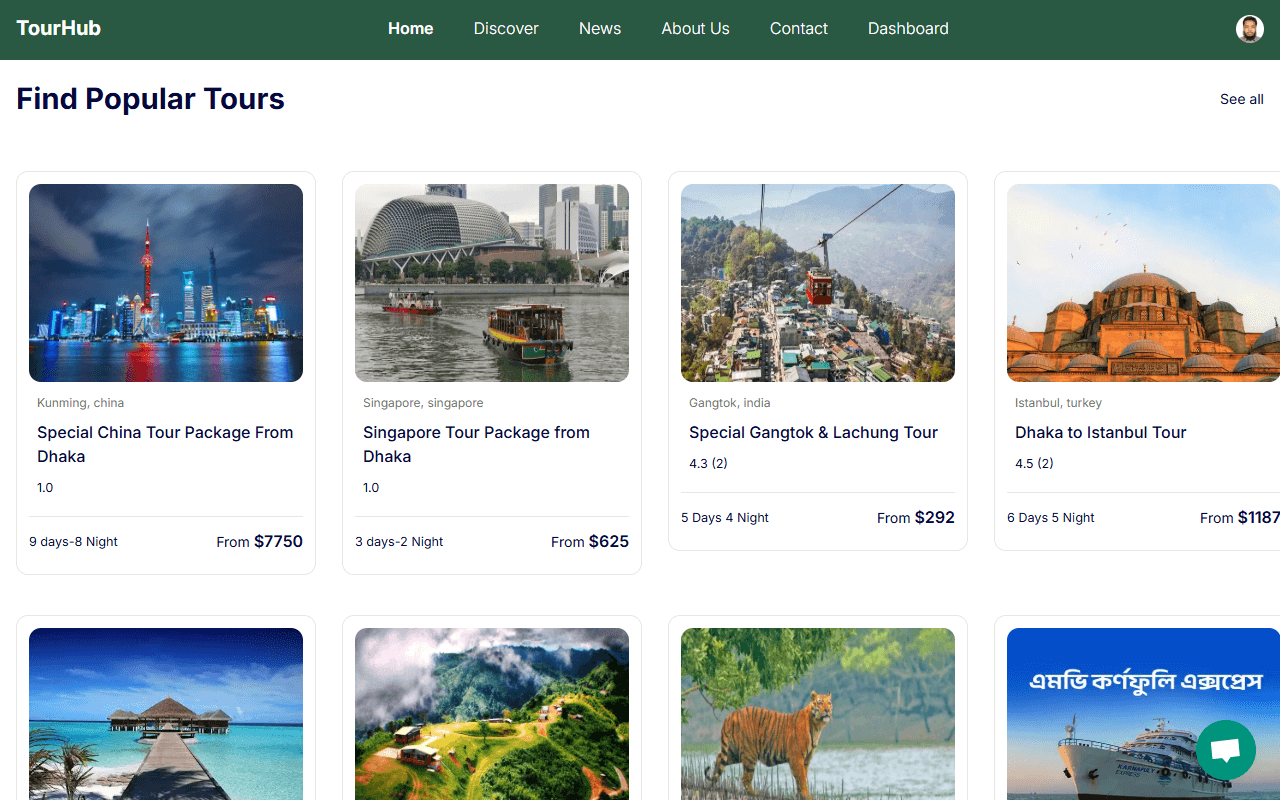This screenshot has height=800, width=1280.
Task: Open the About Us page
Action: pyautogui.click(x=695, y=29)
